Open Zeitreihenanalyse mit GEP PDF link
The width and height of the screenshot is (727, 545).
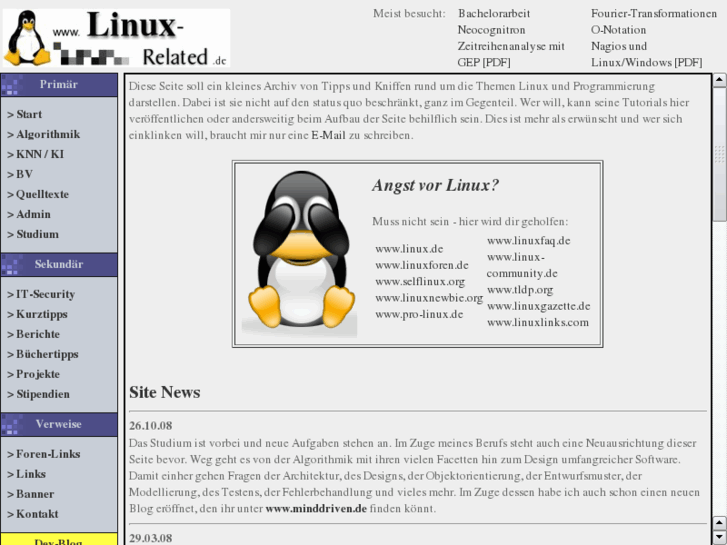[511, 54]
